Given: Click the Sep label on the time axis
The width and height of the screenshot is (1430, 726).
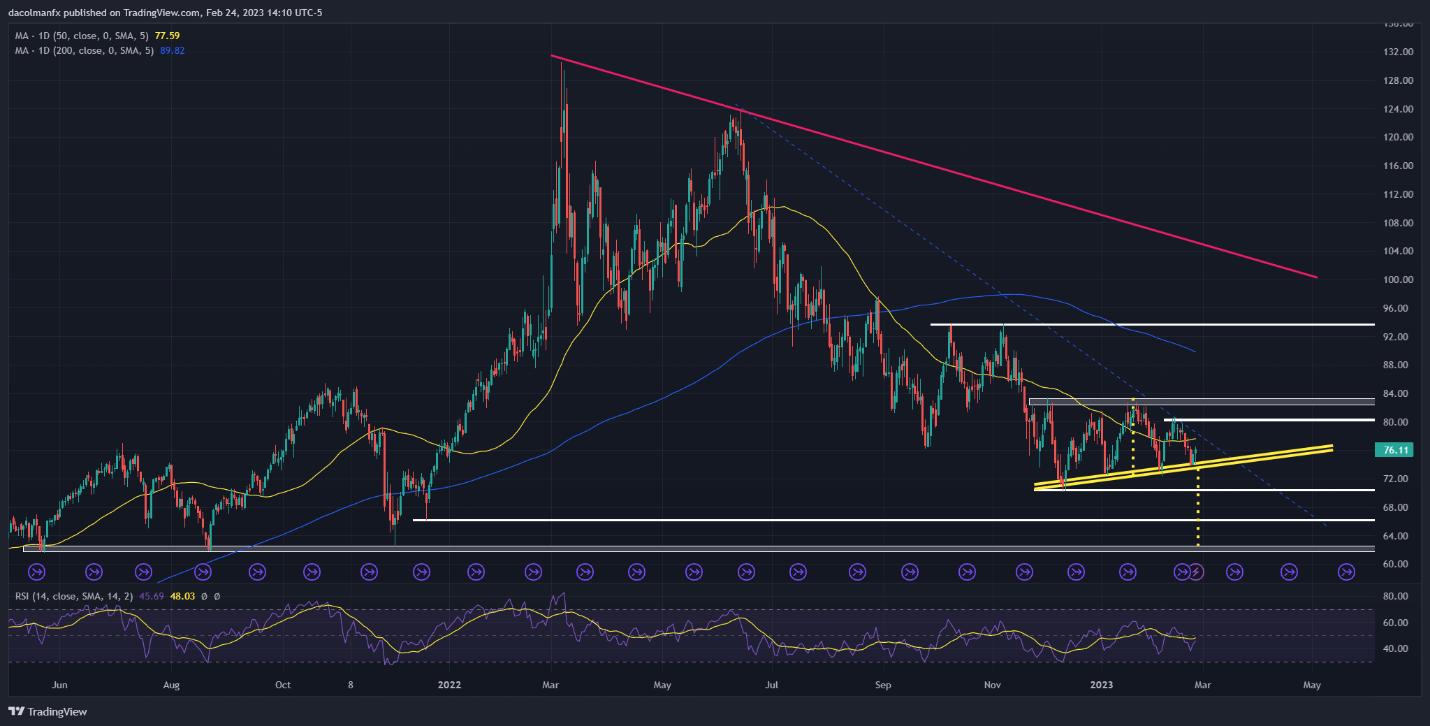Looking at the screenshot, I should tap(883, 685).
